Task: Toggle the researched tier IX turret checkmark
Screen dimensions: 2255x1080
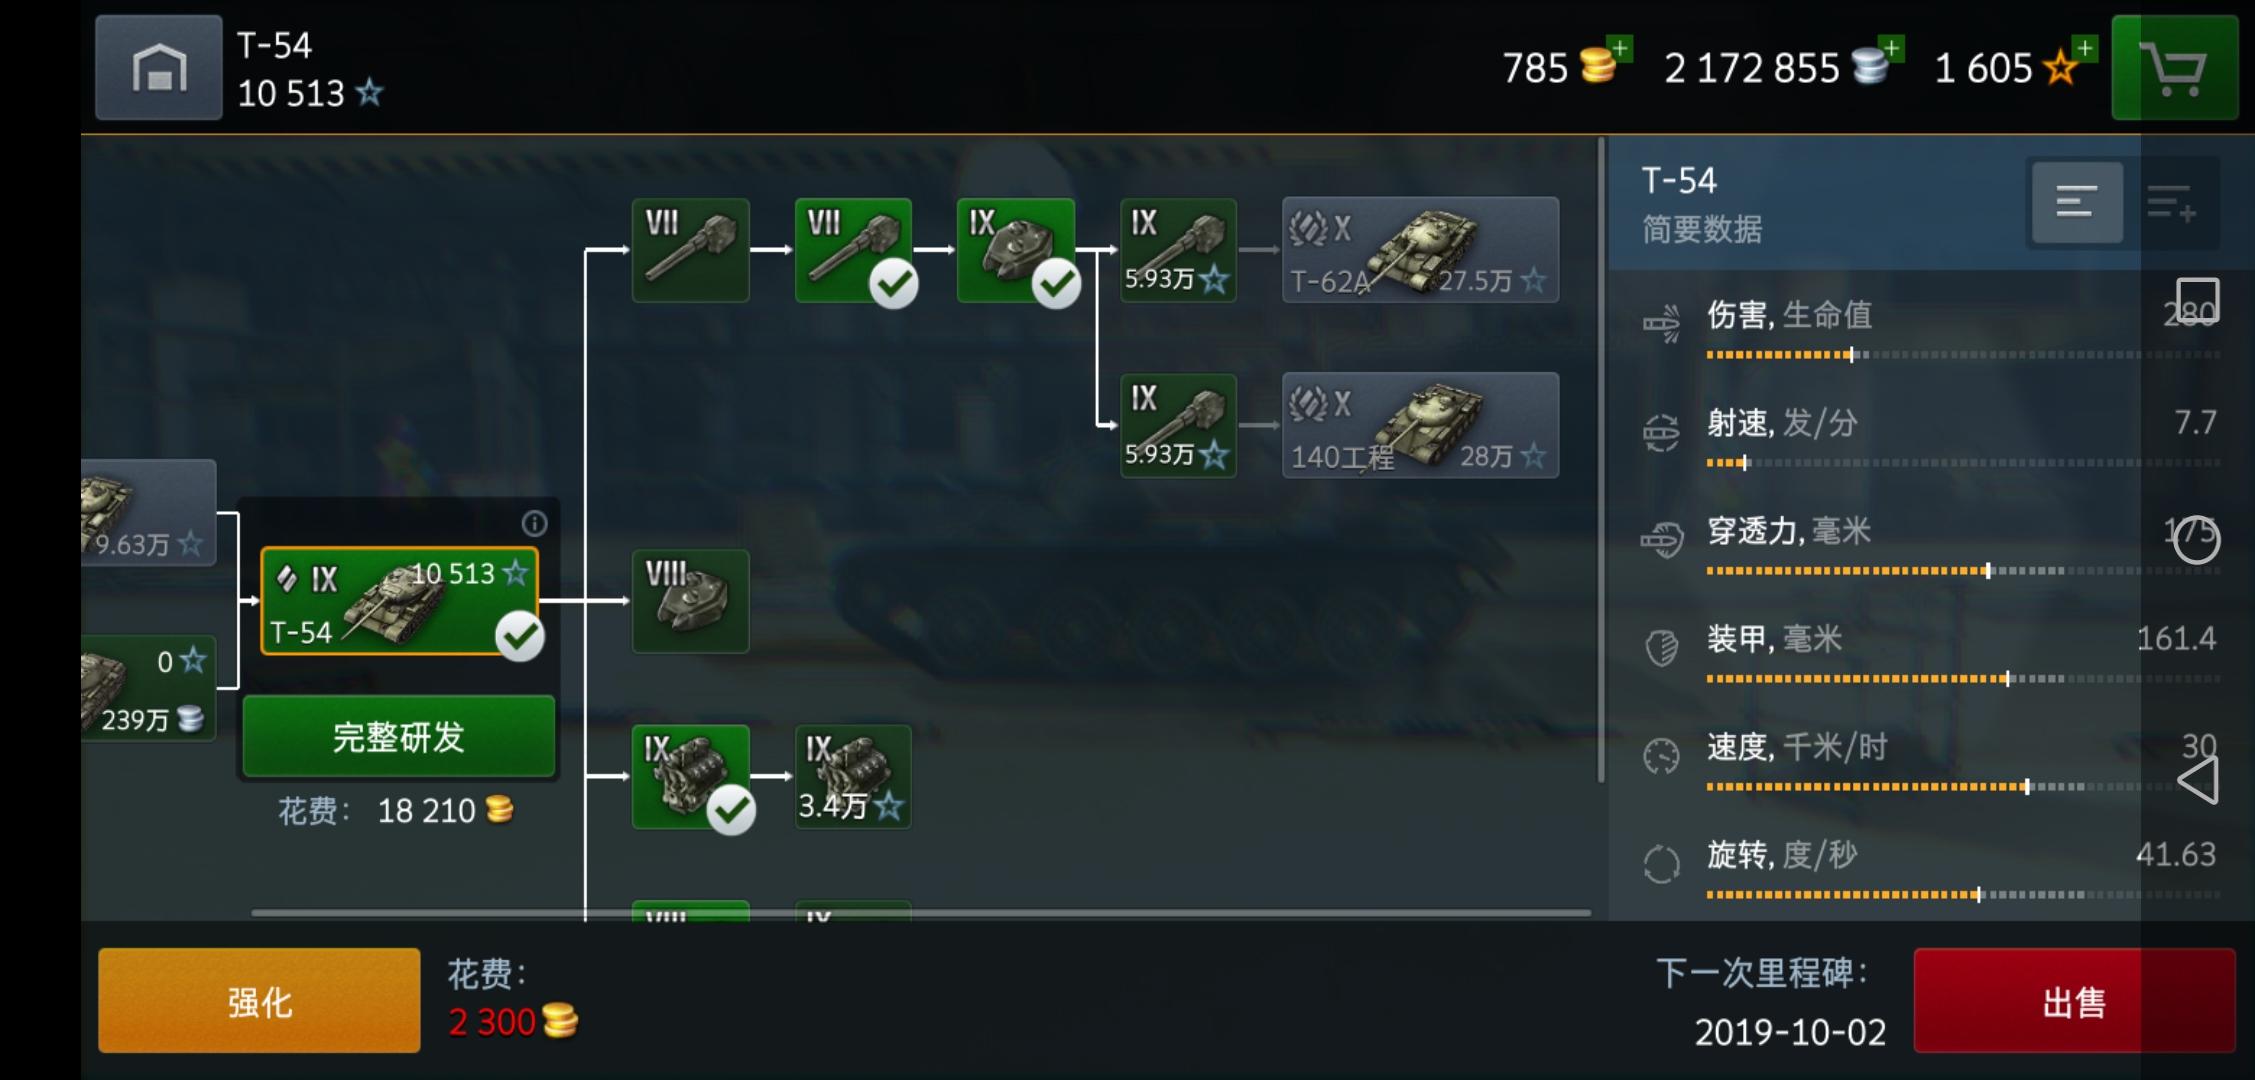Action: [x=1056, y=284]
